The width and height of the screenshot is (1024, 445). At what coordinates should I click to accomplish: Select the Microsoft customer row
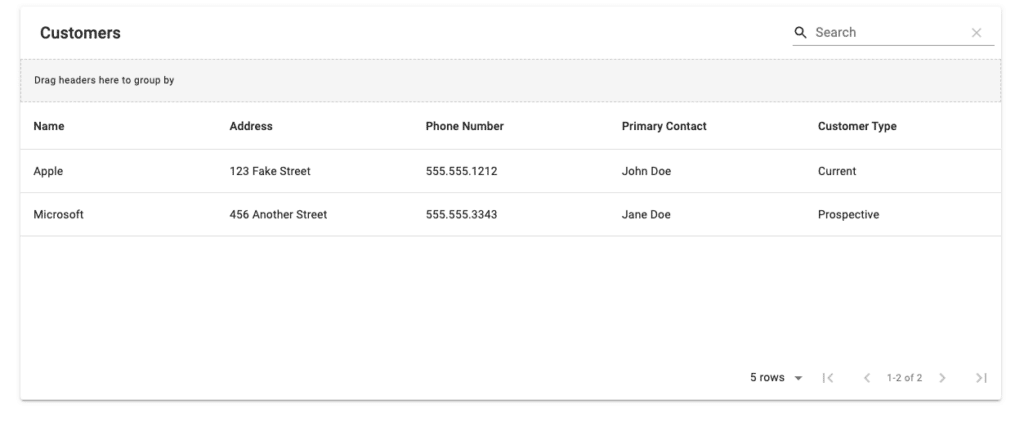click(x=511, y=214)
